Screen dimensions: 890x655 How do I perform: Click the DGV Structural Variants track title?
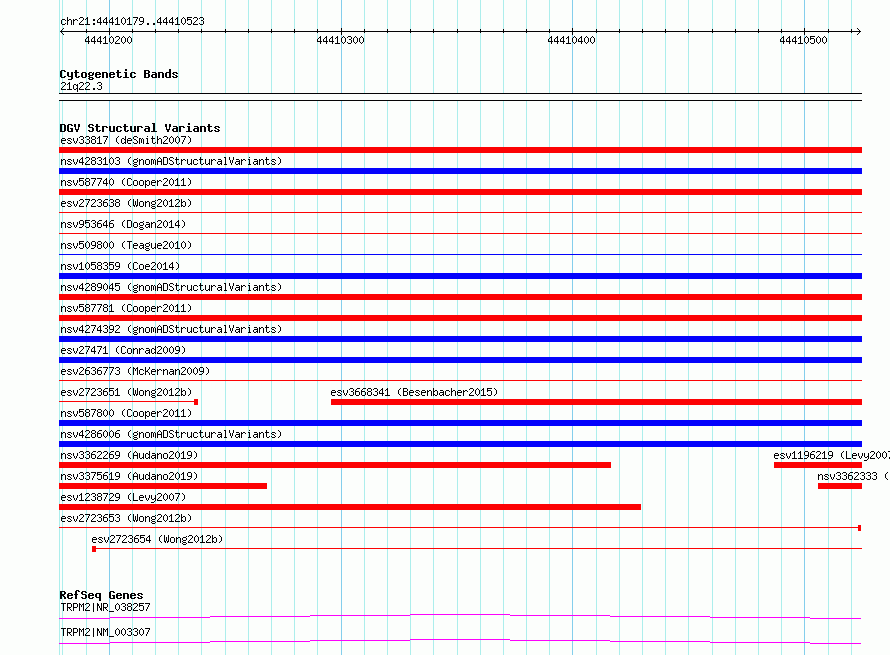coord(140,128)
